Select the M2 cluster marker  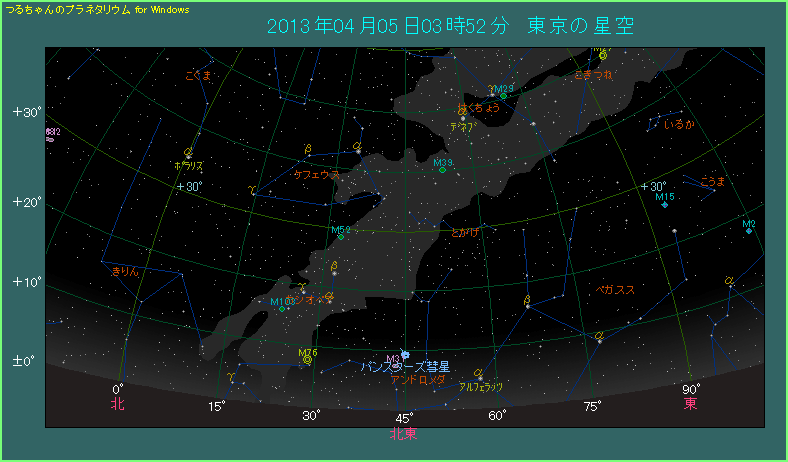tap(748, 231)
